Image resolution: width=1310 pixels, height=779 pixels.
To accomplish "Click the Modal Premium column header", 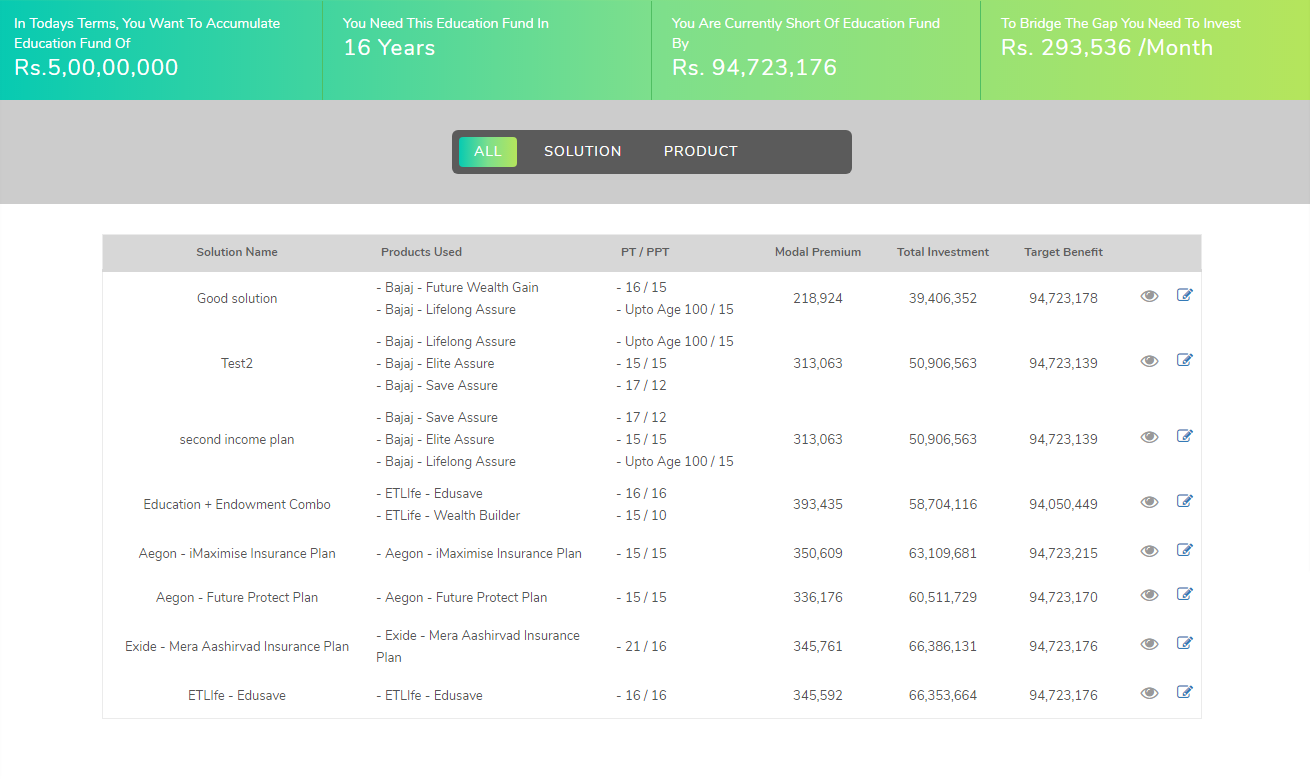I will 817,252.
